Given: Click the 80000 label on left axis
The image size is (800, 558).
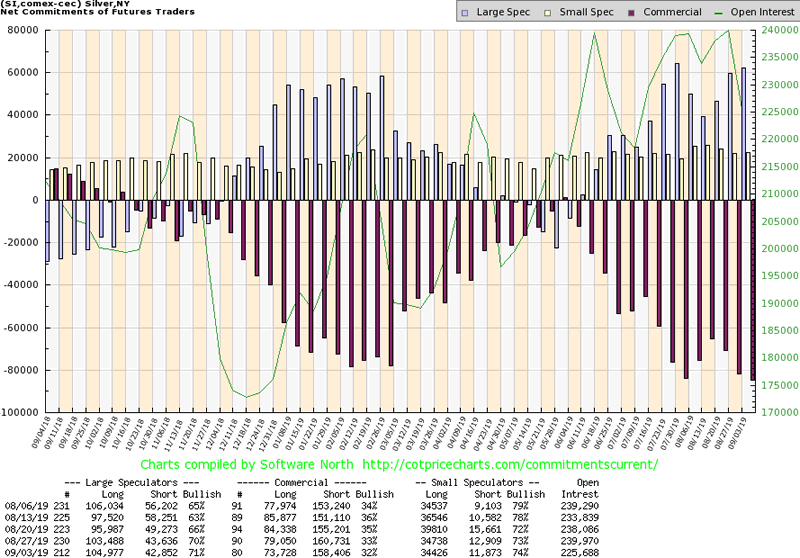Looking at the screenshot, I should tap(20, 30).
